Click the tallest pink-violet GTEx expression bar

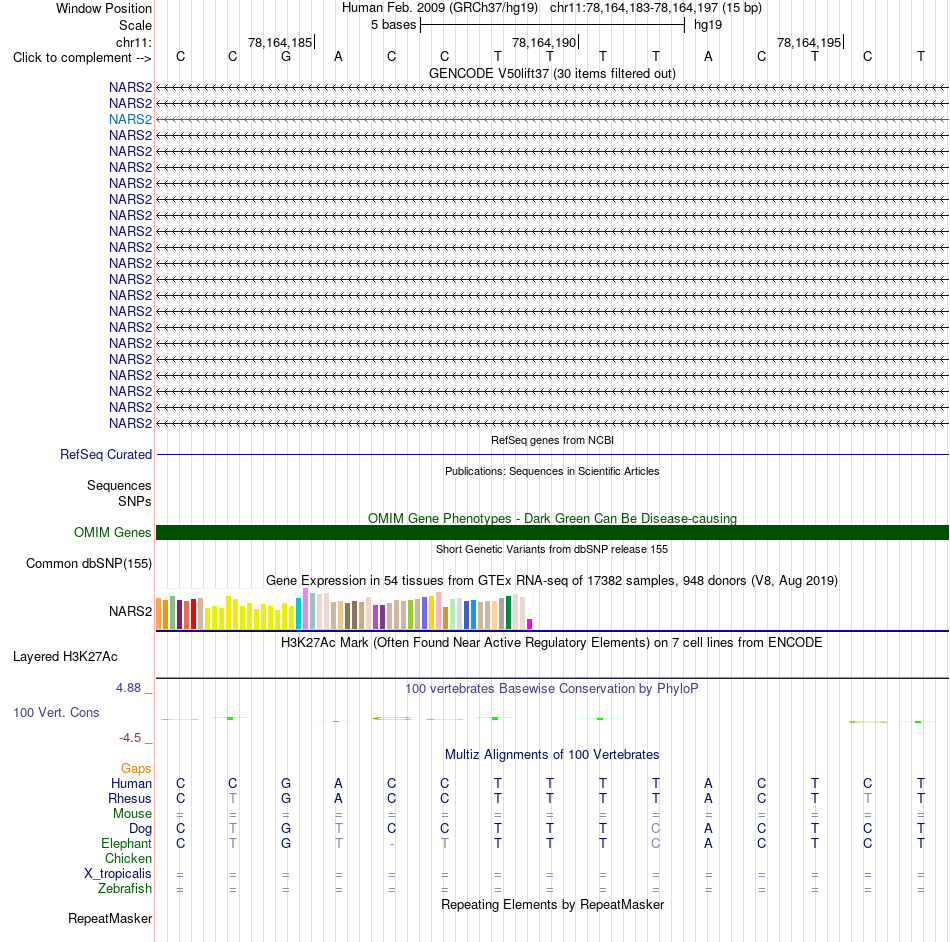pyautogui.click(x=305, y=609)
